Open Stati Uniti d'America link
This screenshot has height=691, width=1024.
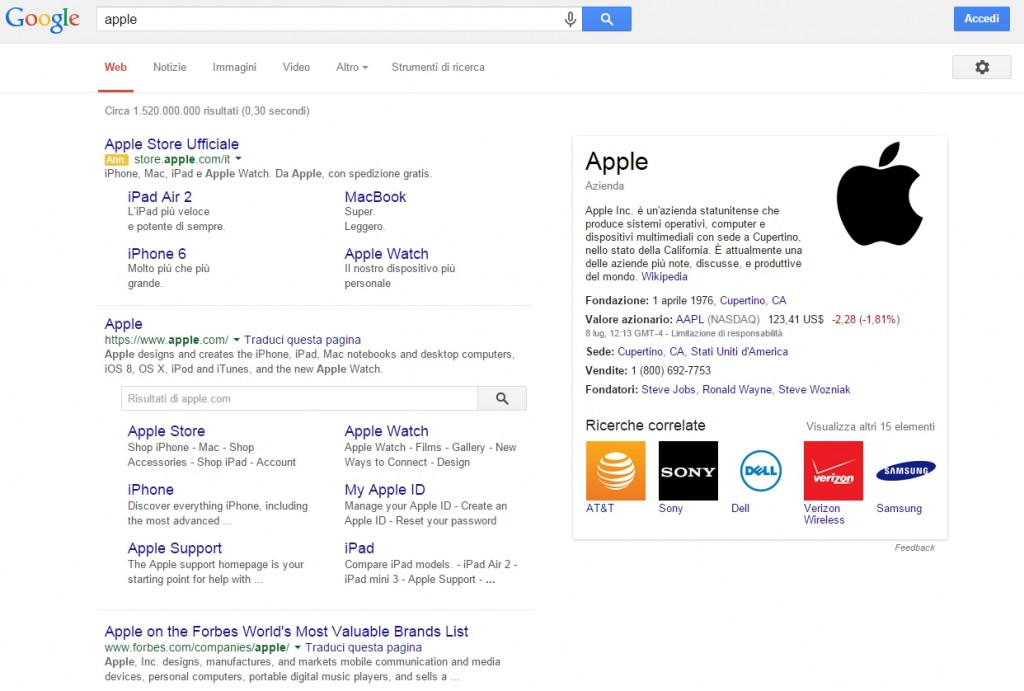739,351
